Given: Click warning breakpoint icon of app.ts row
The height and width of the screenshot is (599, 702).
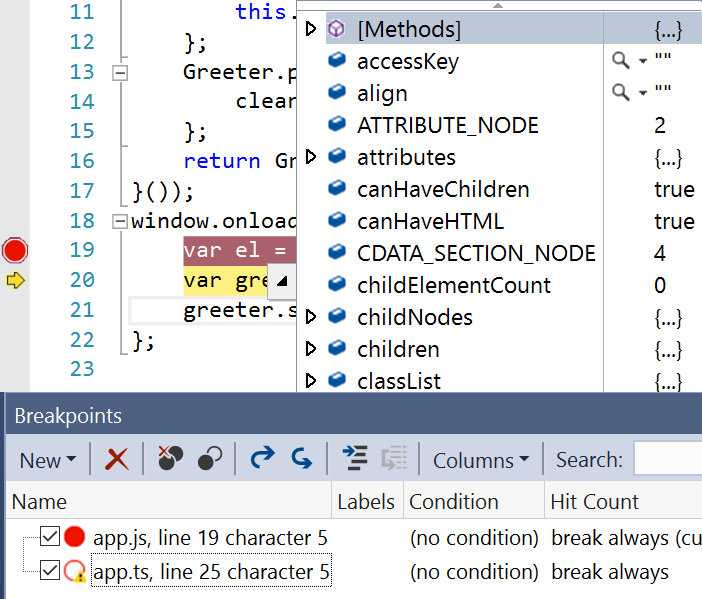Looking at the screenshot, I should point(75,571).
